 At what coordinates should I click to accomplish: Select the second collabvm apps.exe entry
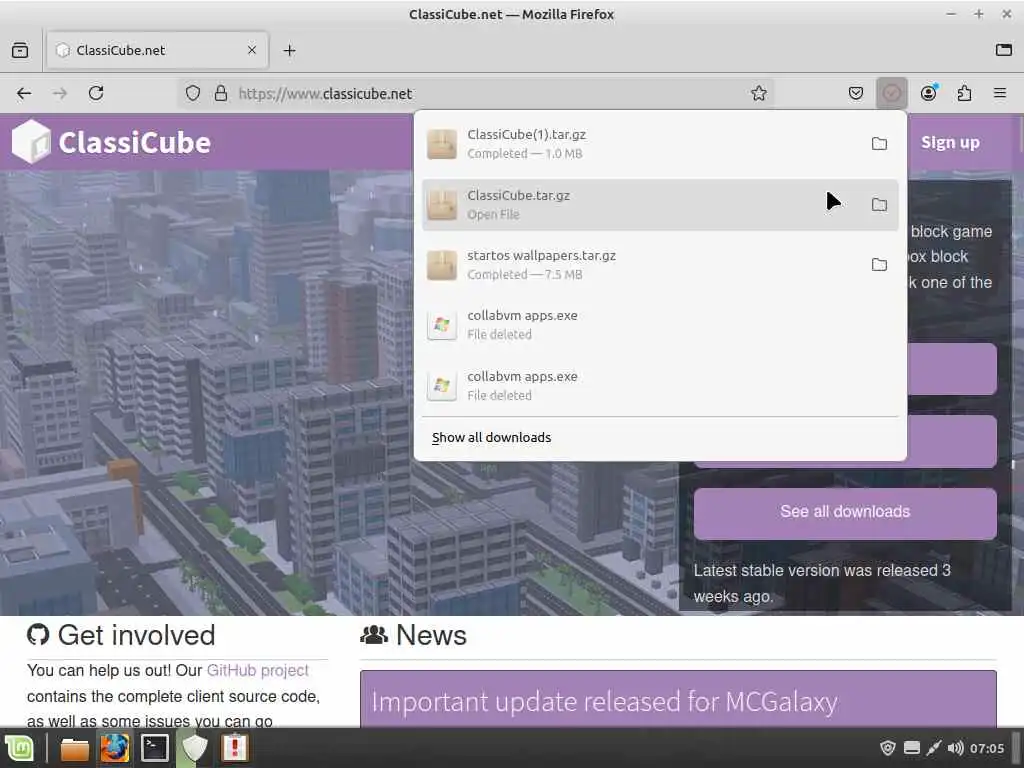click(660, 385)
